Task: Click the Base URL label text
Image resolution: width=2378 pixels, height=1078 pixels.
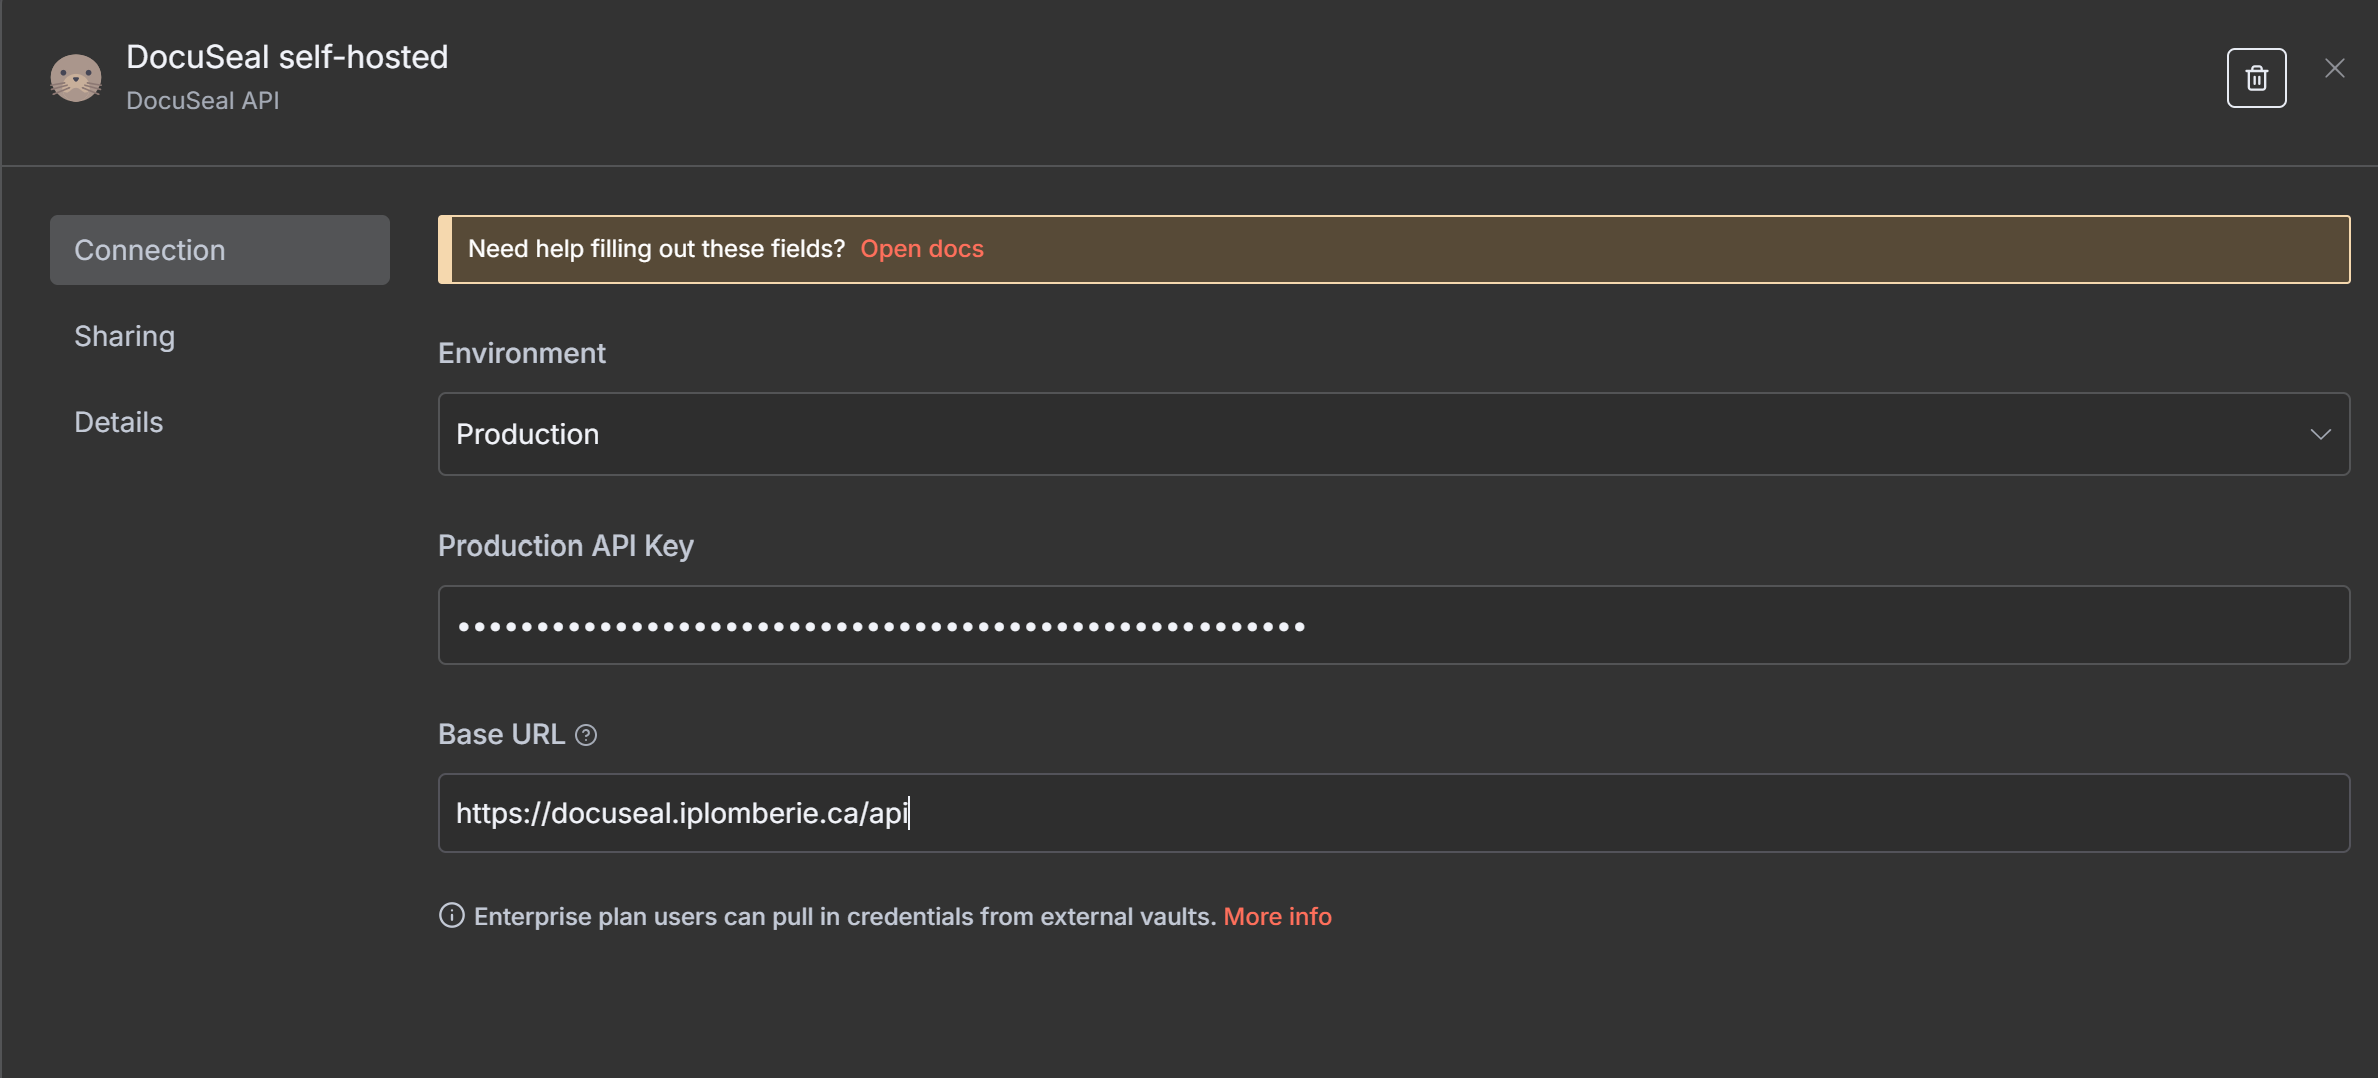Action: tap(501, 734)
